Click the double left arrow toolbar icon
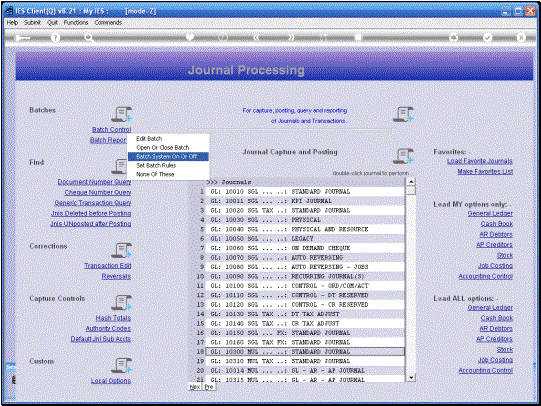The width and height of the screenshot is (541, 406). point(256,37)
